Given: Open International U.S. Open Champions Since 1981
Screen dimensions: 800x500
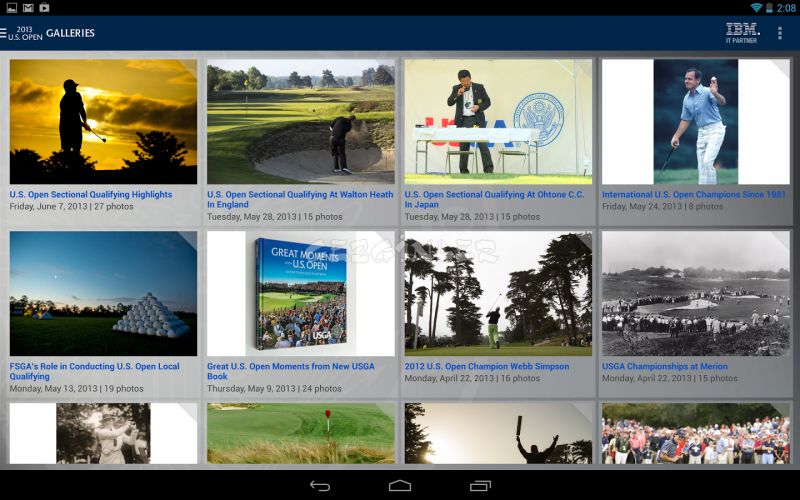Looking at the screenshot, I should (x=694, y=194).
